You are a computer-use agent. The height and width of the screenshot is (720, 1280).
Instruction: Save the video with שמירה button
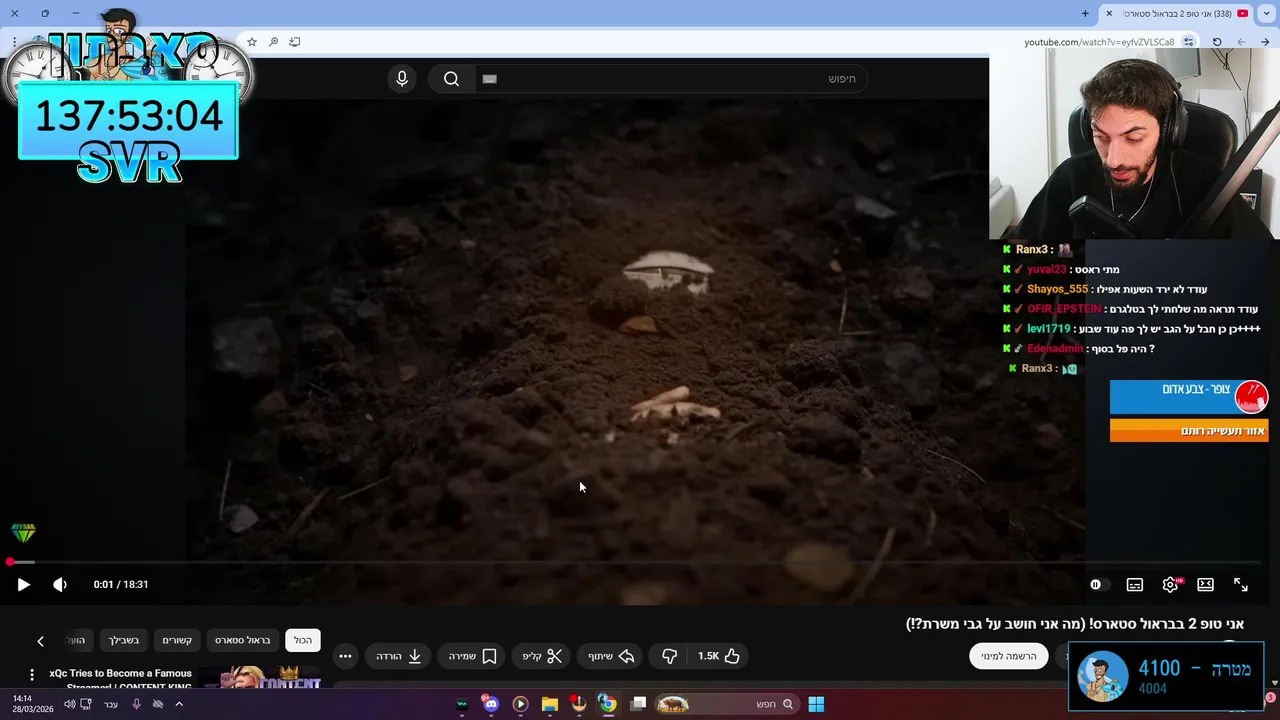pyautogui.click(x=472, y=656)
